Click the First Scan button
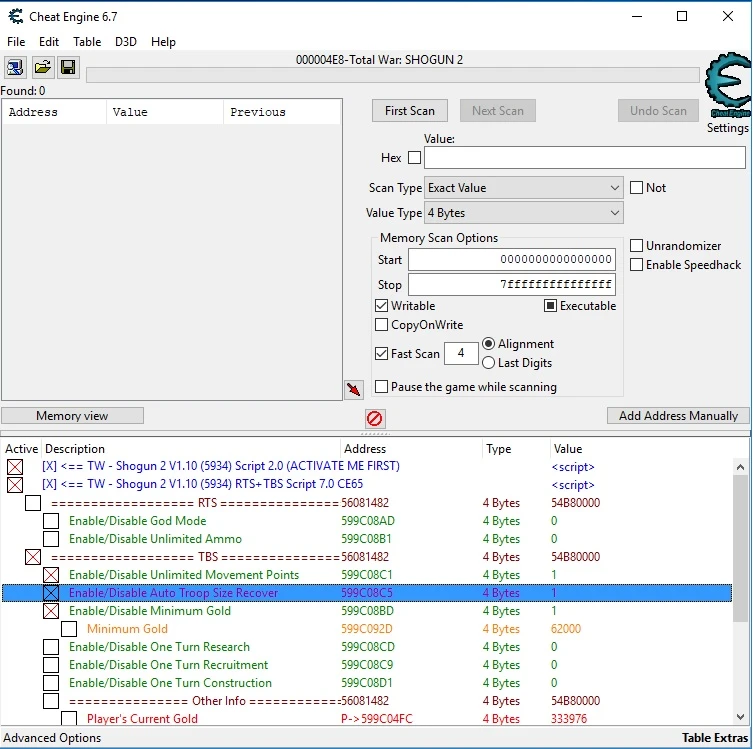This screenshot has width=753, height=749. pos(410,111)
